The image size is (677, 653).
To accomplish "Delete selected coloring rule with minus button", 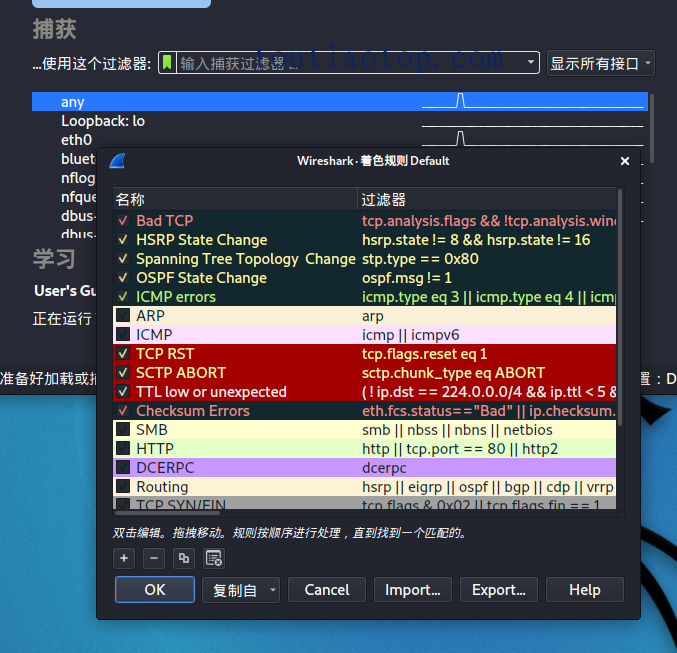I will tap(154, 558).
